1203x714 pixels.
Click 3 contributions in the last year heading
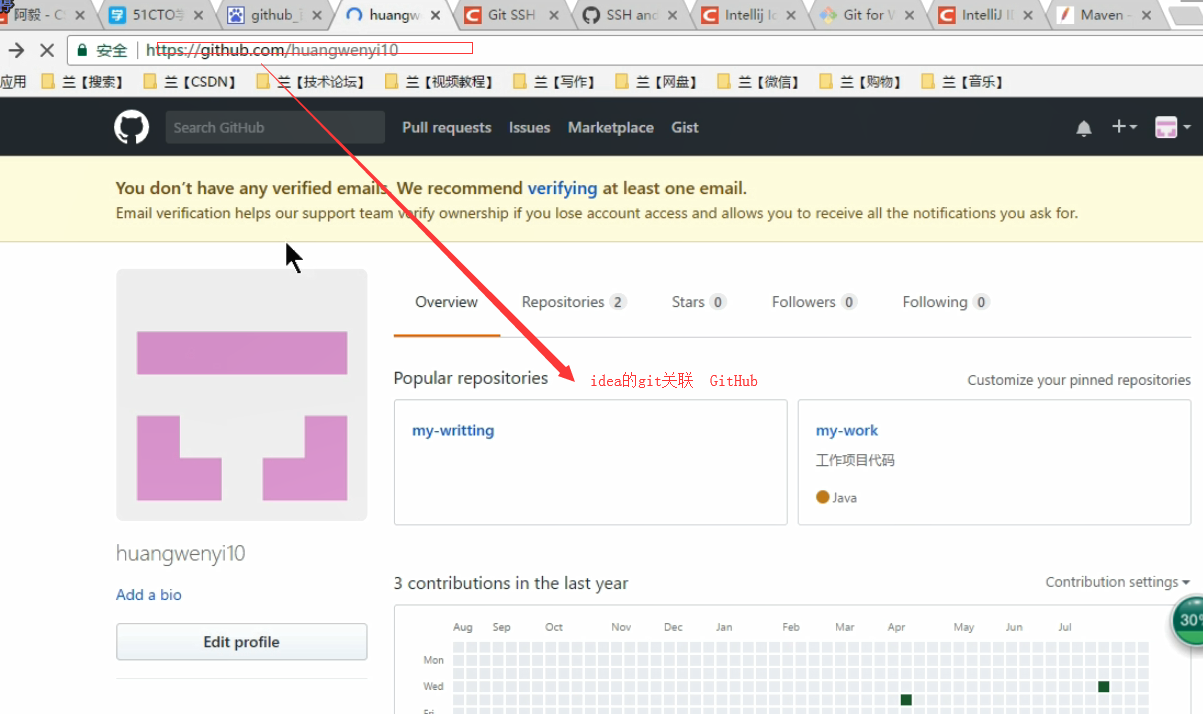(x=511, y=583)
